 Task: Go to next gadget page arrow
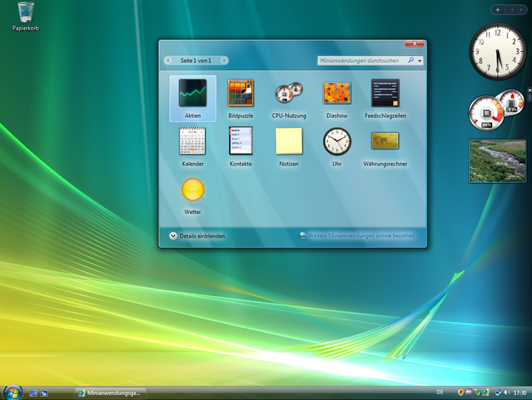tap(224, 60)
